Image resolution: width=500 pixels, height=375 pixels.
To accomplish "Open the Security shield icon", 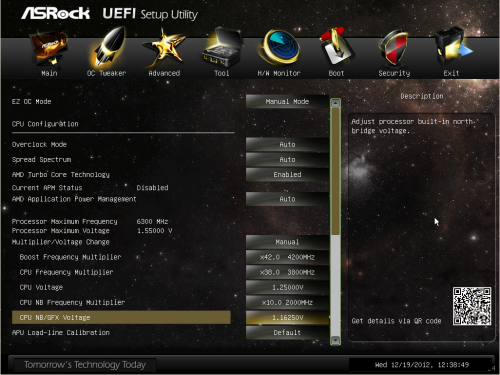I will pyautogui.click(x=394, y=48).
